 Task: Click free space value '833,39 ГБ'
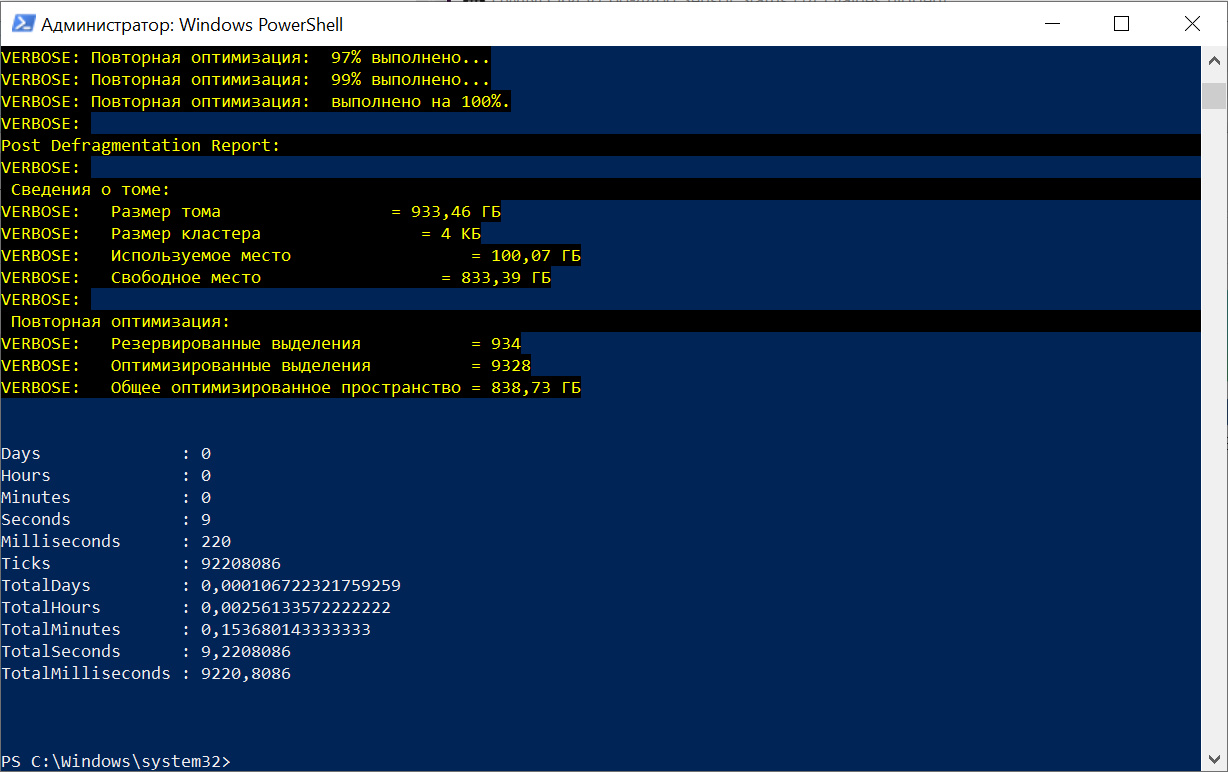(x=506, y=278)
